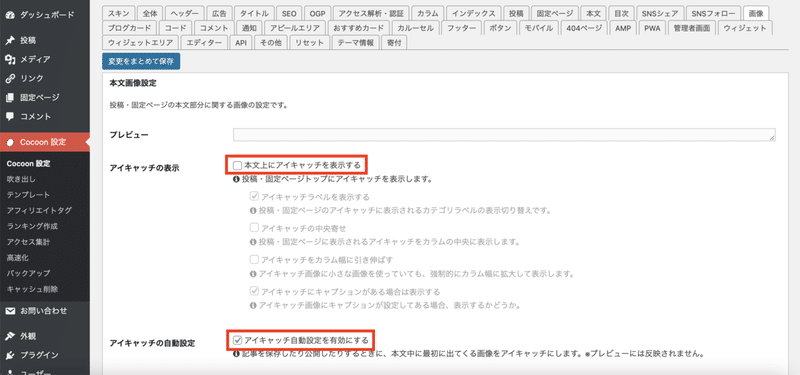
Task: Open the アクセス解析・認証 tab
Action: tap(371, 13)
